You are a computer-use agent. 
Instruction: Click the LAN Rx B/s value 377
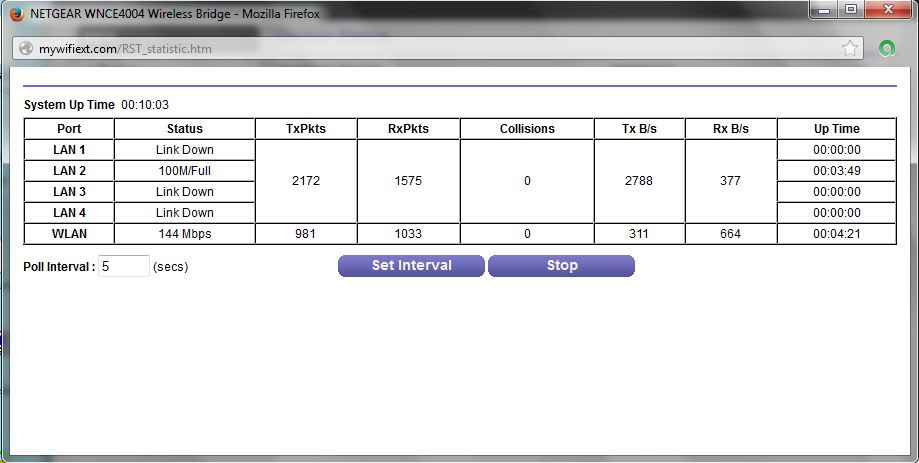[x=730, y=181]
